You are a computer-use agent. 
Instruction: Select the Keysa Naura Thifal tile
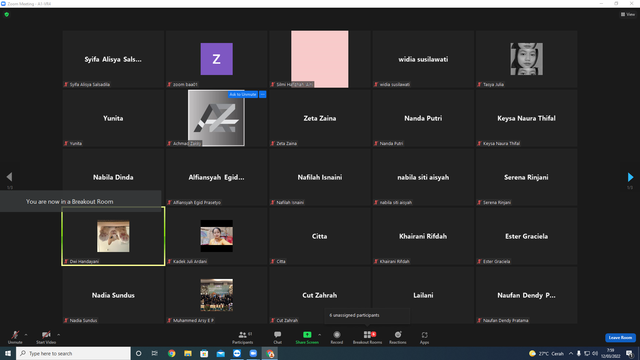[x=526, y=118]
